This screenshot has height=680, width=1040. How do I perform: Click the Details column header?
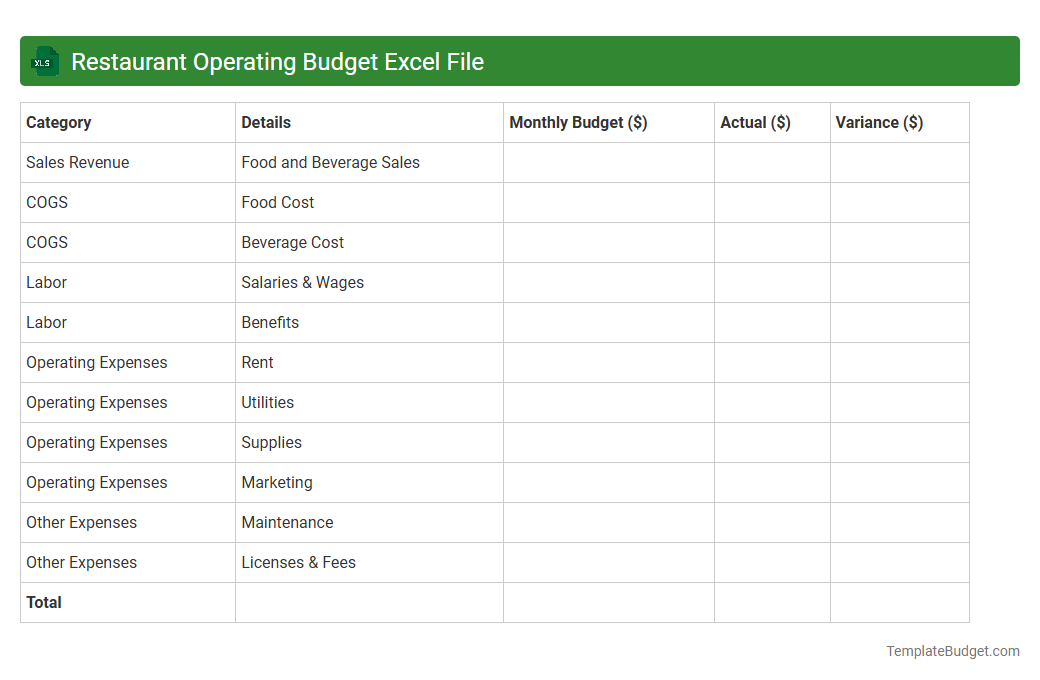point(265,122)
